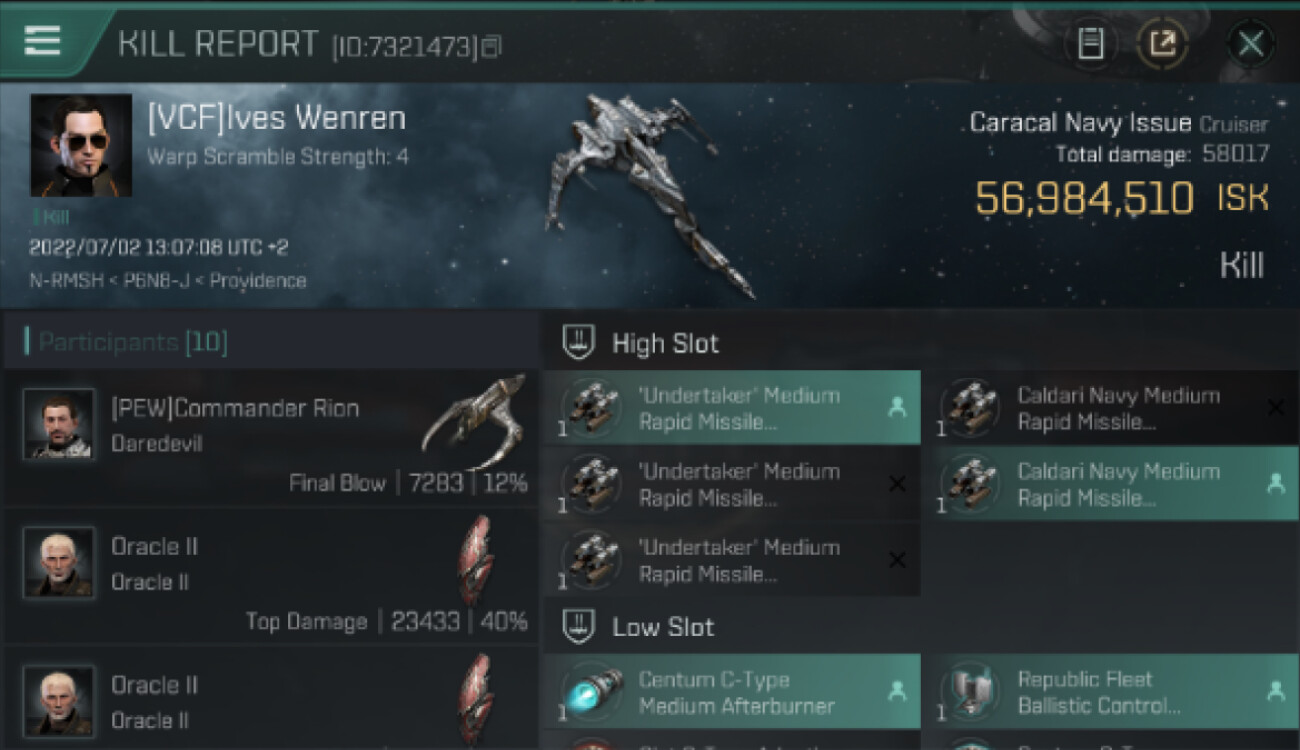The width and height of the screenshot is (1300, 750).
Task: Open the top damage Oracle II ship icon
Action: 477,559
